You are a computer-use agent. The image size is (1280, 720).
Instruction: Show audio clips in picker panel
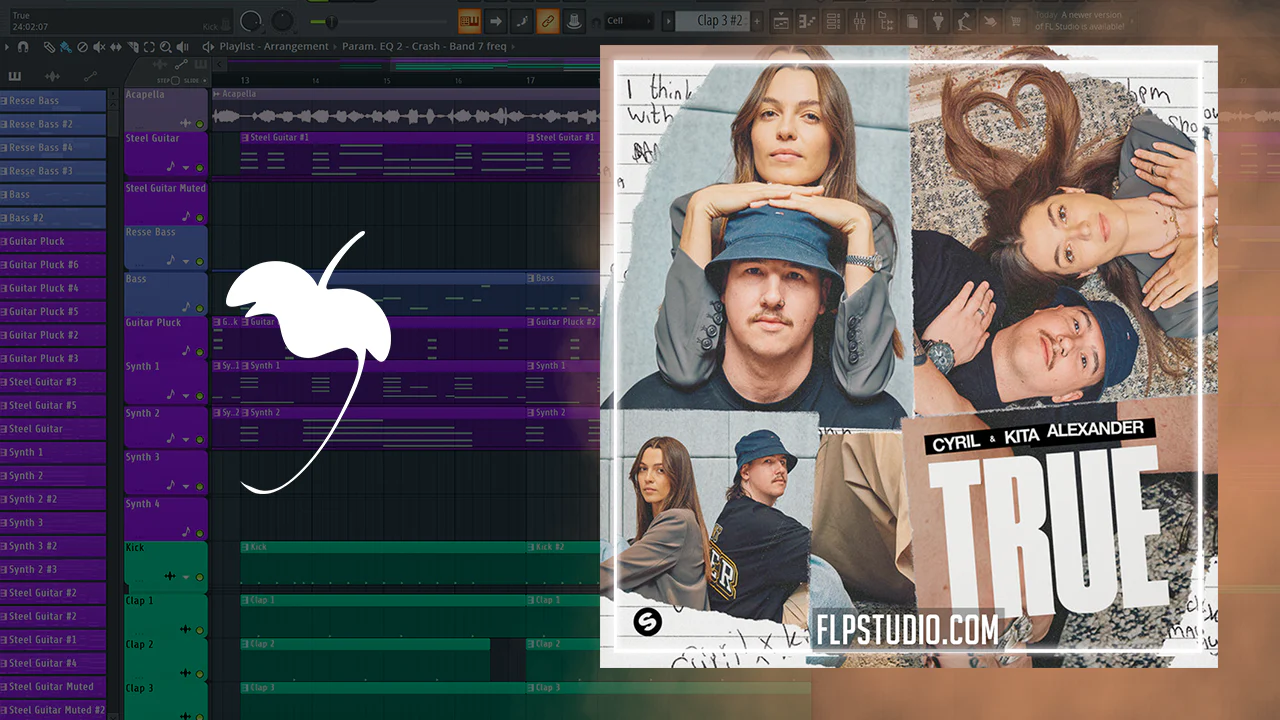click(53, 77)
